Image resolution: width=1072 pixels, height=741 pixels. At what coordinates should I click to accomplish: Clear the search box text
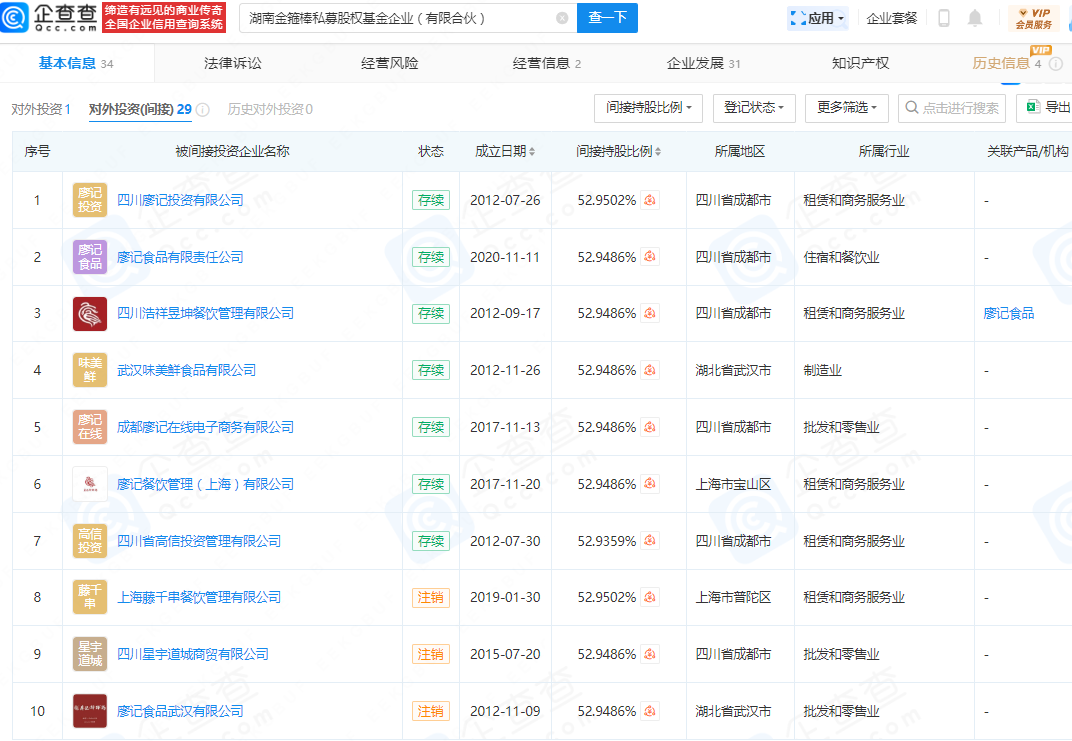(x=562, y=18)
